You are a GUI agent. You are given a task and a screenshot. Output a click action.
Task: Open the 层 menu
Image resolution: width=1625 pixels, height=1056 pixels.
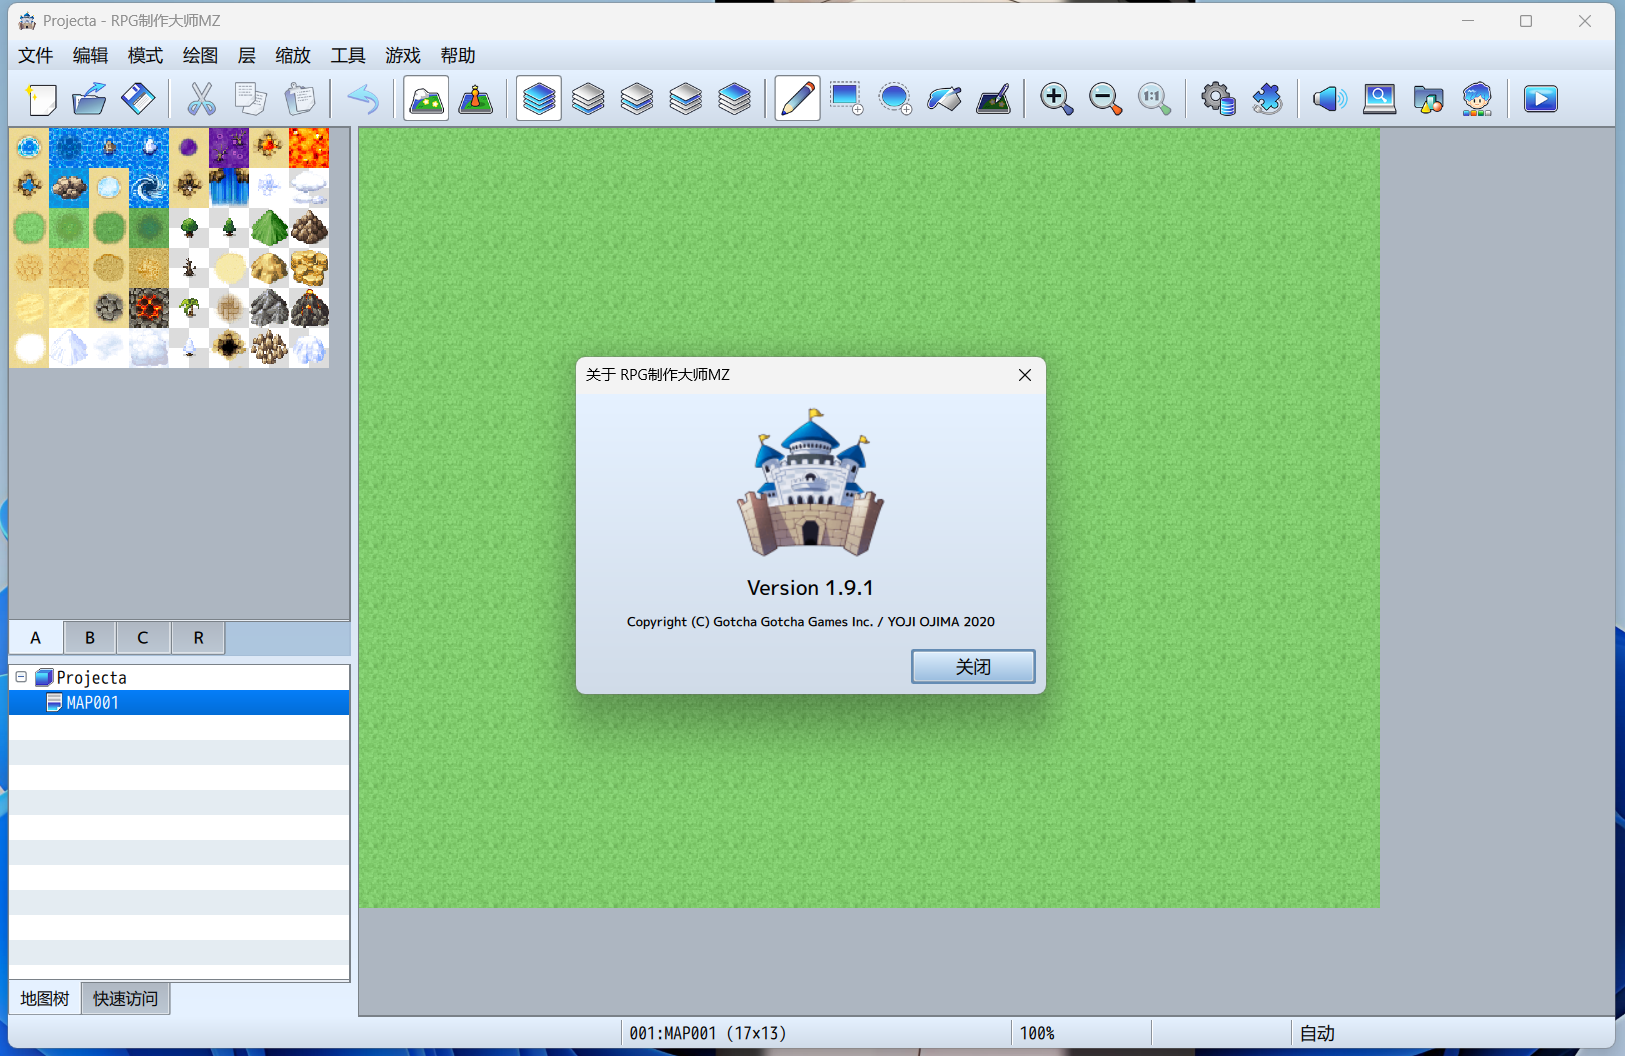pos(247,56)
